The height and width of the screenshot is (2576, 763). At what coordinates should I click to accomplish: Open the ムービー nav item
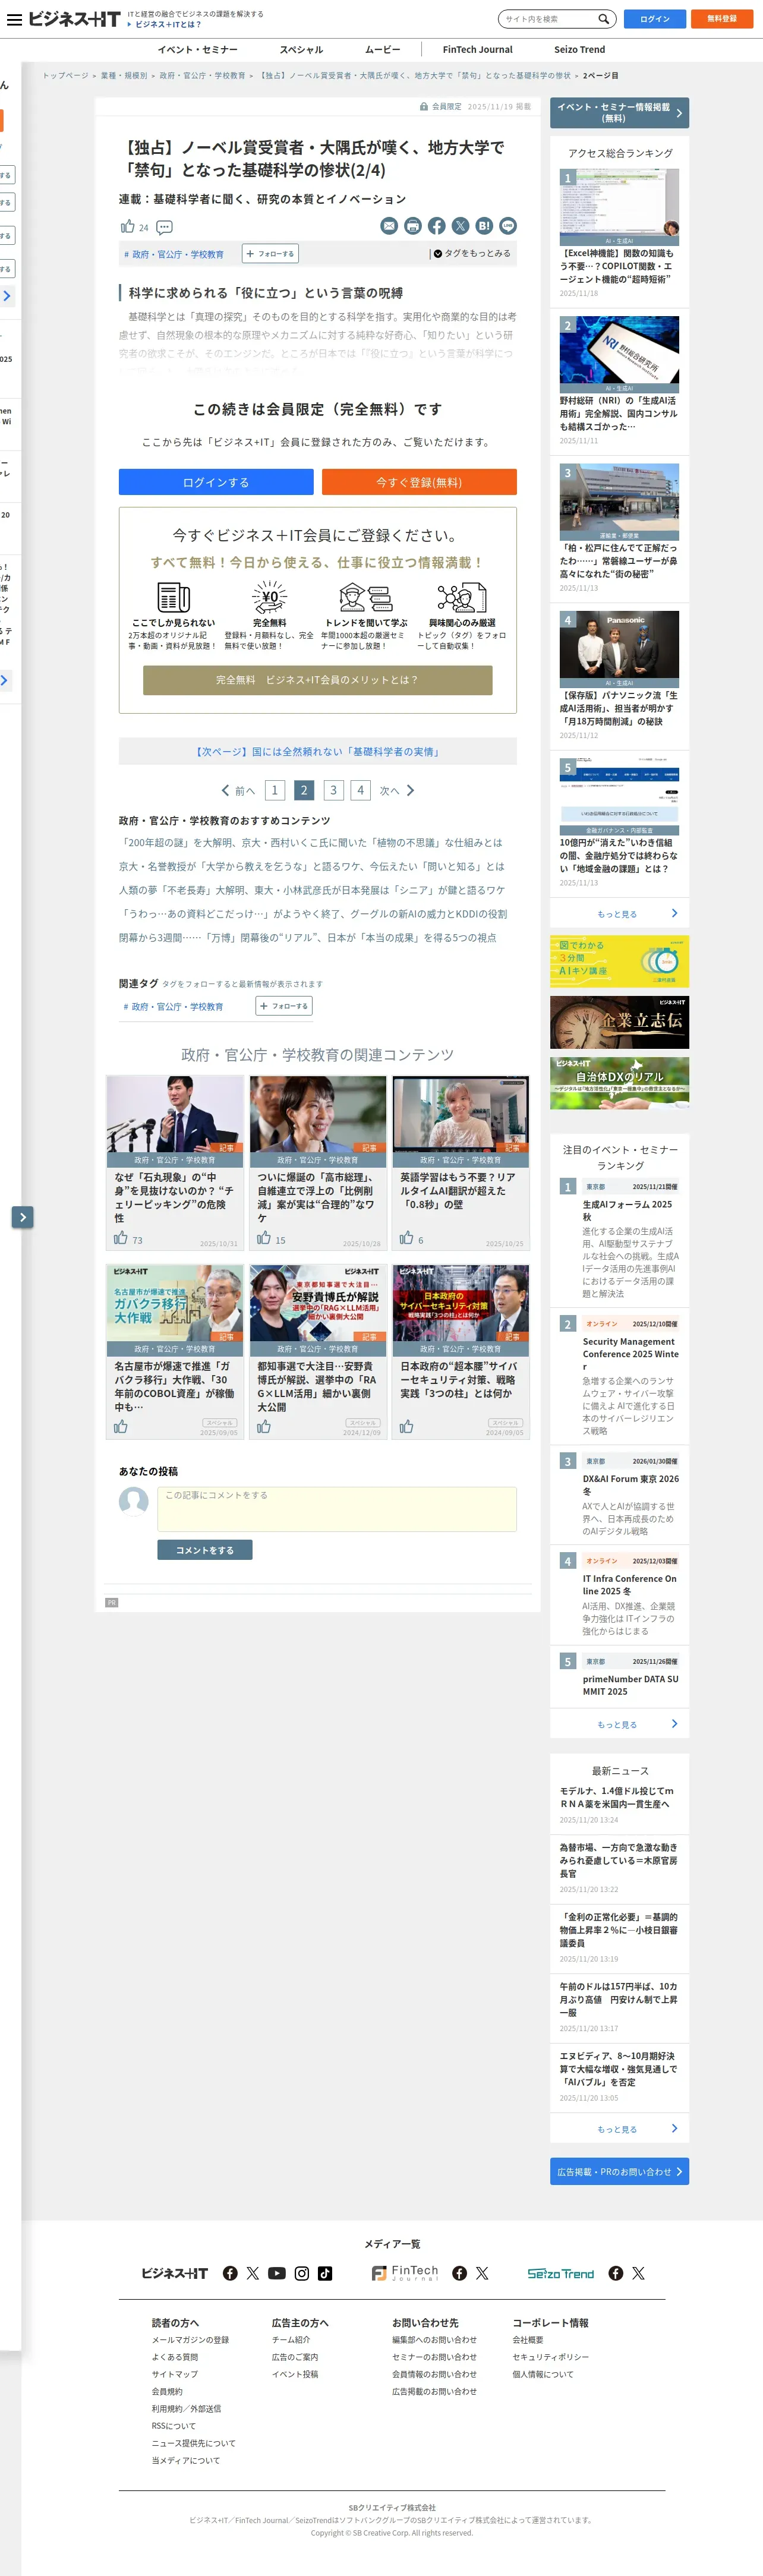[x=382, y=49]
